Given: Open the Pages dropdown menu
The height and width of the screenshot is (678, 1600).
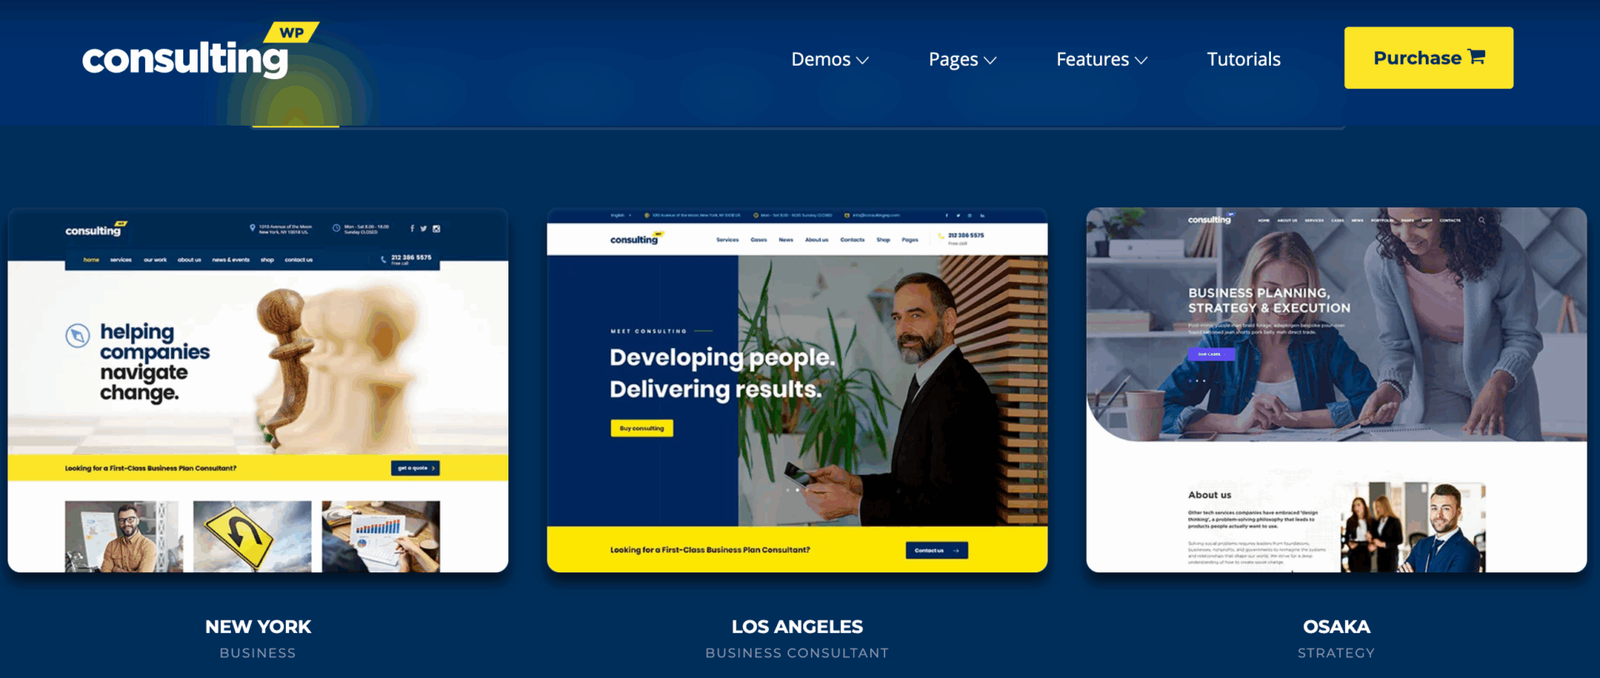Looking at the screenshot, I should click(962, 60).
